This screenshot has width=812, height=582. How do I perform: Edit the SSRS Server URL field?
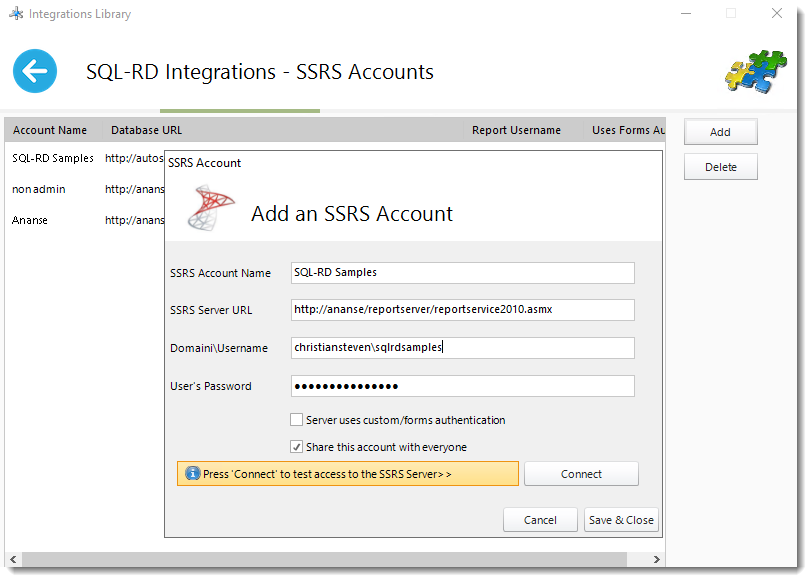tap(462, 310)
